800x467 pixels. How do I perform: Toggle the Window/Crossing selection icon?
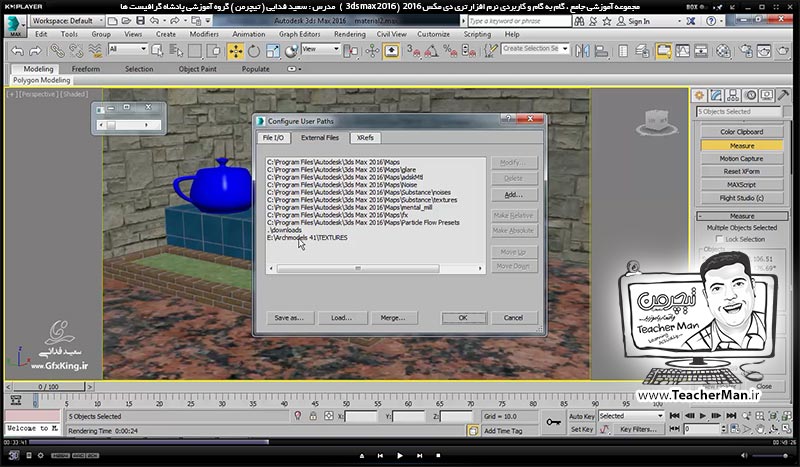214,51
